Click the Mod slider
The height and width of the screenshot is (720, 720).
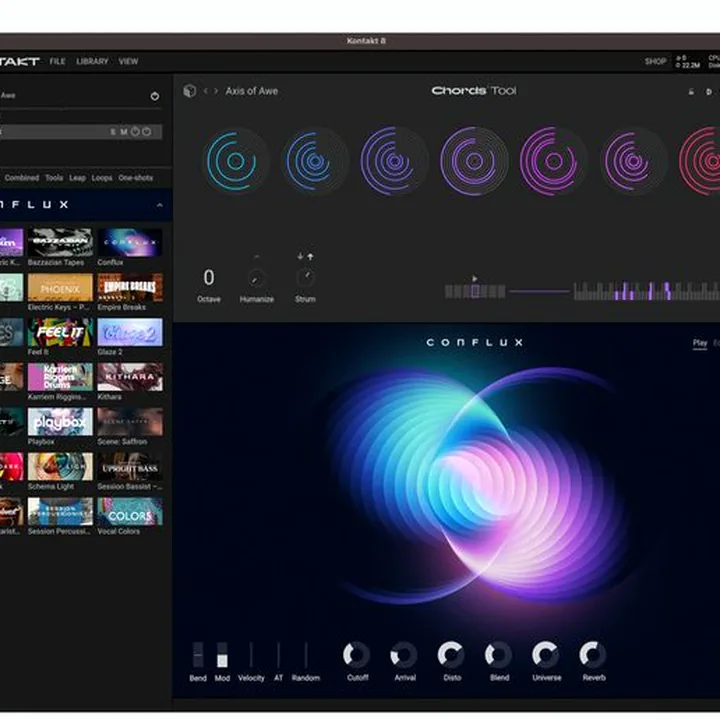click(x=222, y=655)
